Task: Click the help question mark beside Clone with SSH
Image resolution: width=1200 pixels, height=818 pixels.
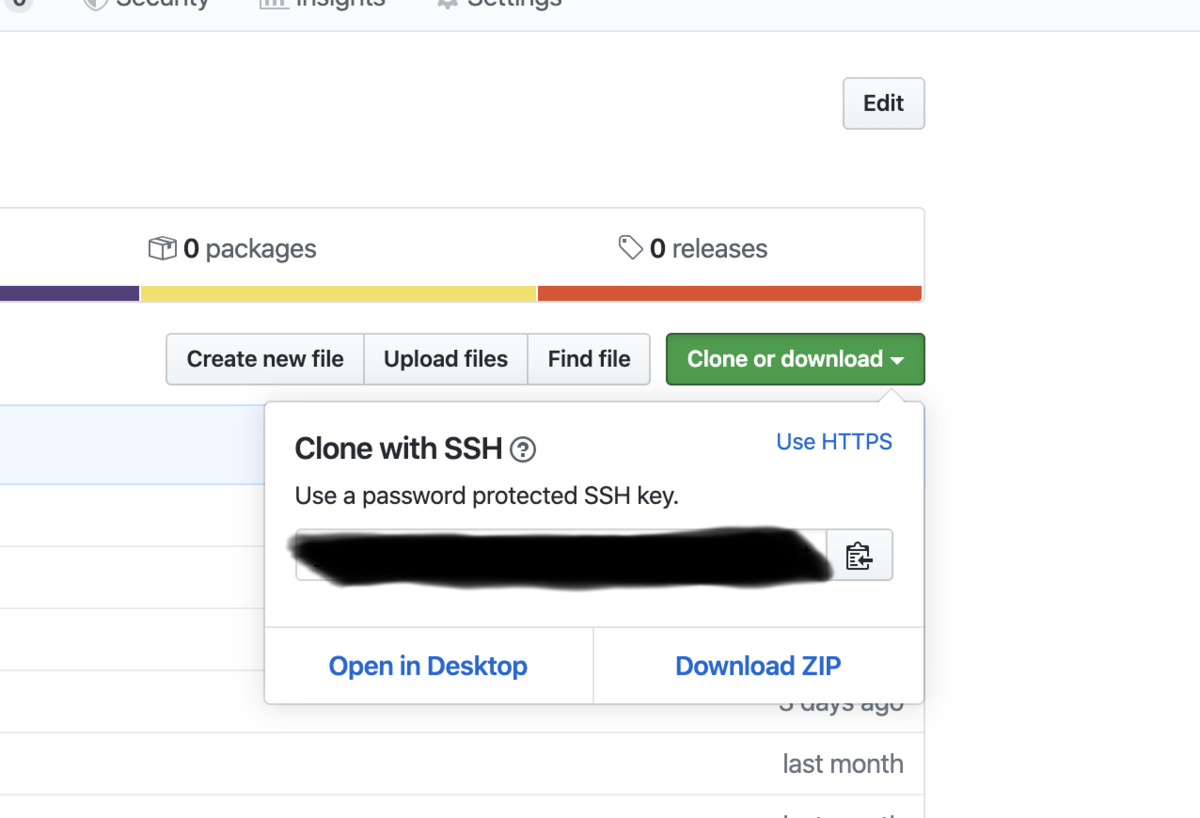Action: point(523,450)
